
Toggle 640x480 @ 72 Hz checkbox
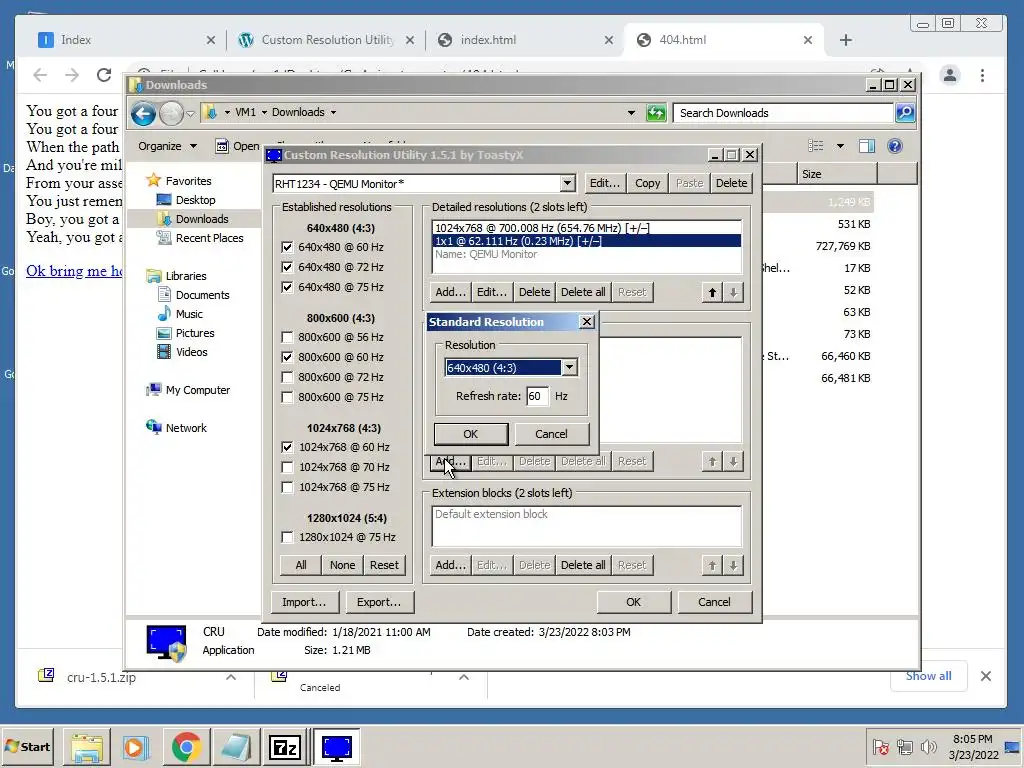[287, 267]
